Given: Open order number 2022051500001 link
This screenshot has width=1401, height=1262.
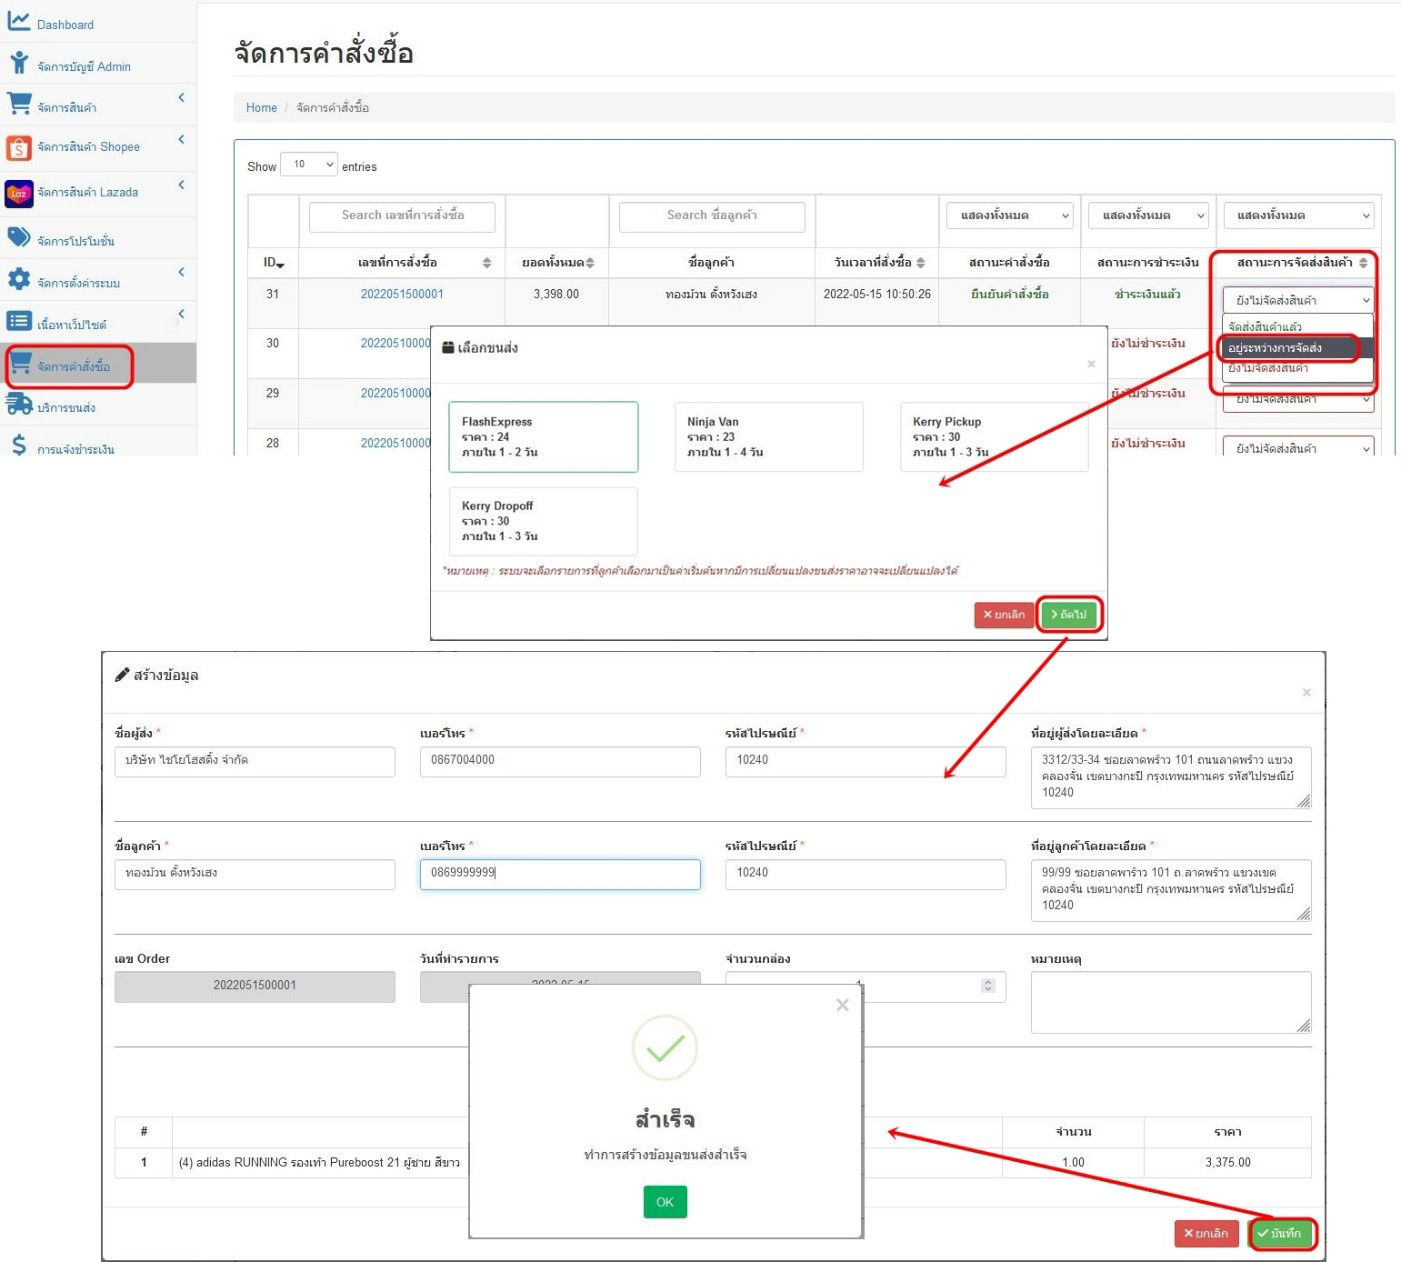Looking at the screenshot, I should (x=402, y=294).
